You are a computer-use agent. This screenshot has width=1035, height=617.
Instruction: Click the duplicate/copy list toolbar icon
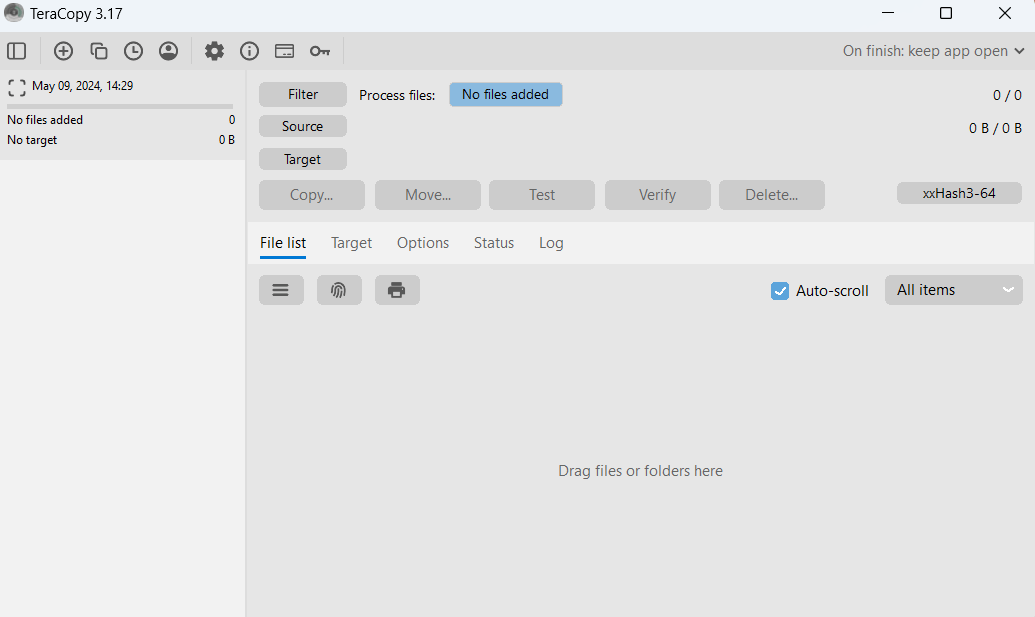pos(98,51)
